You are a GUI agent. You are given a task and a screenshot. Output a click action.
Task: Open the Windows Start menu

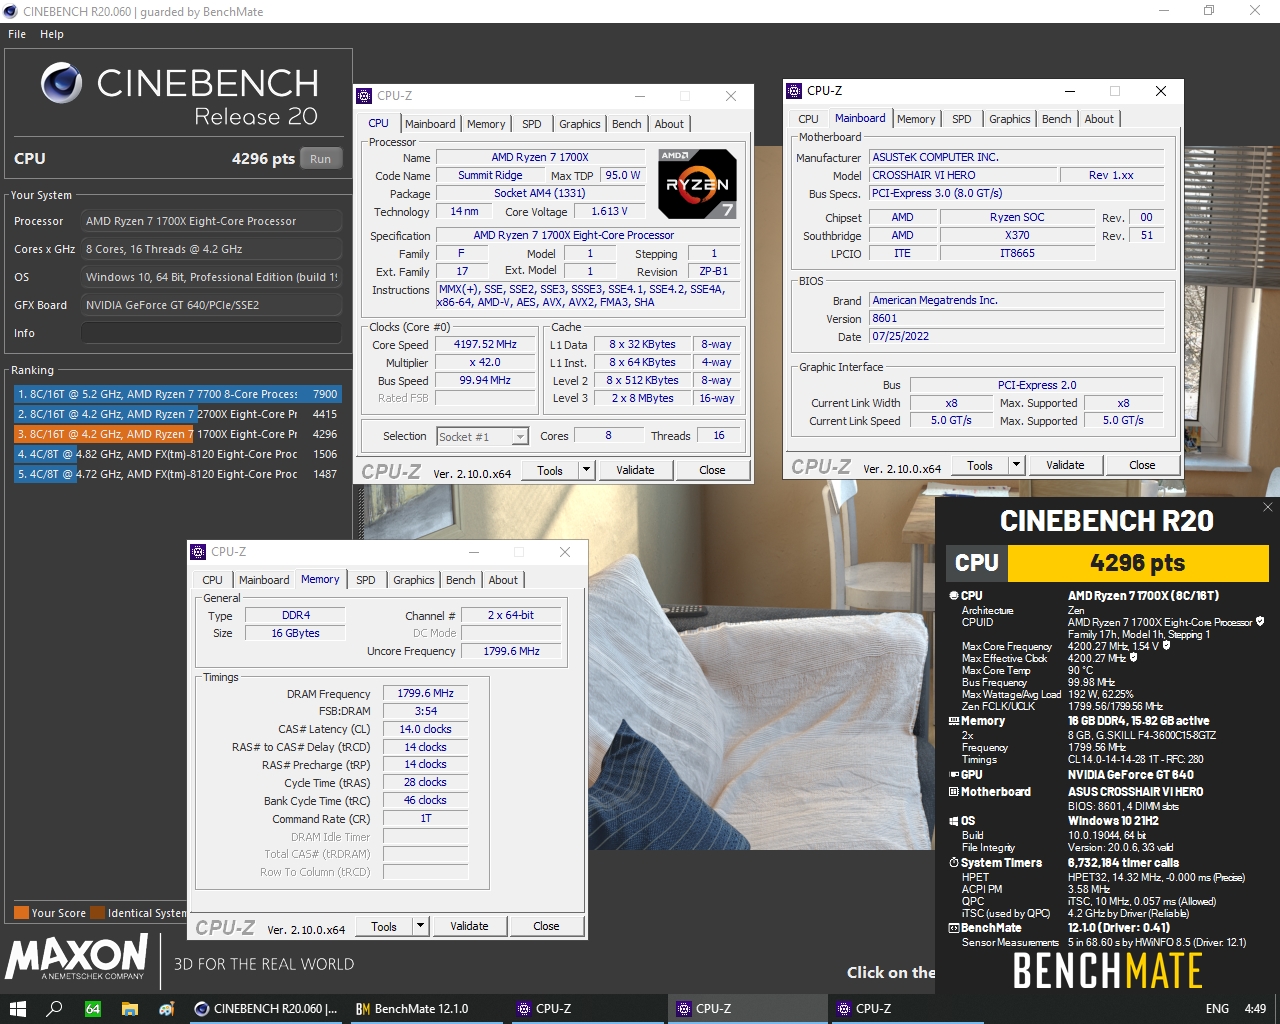(x=17, y=1009)
